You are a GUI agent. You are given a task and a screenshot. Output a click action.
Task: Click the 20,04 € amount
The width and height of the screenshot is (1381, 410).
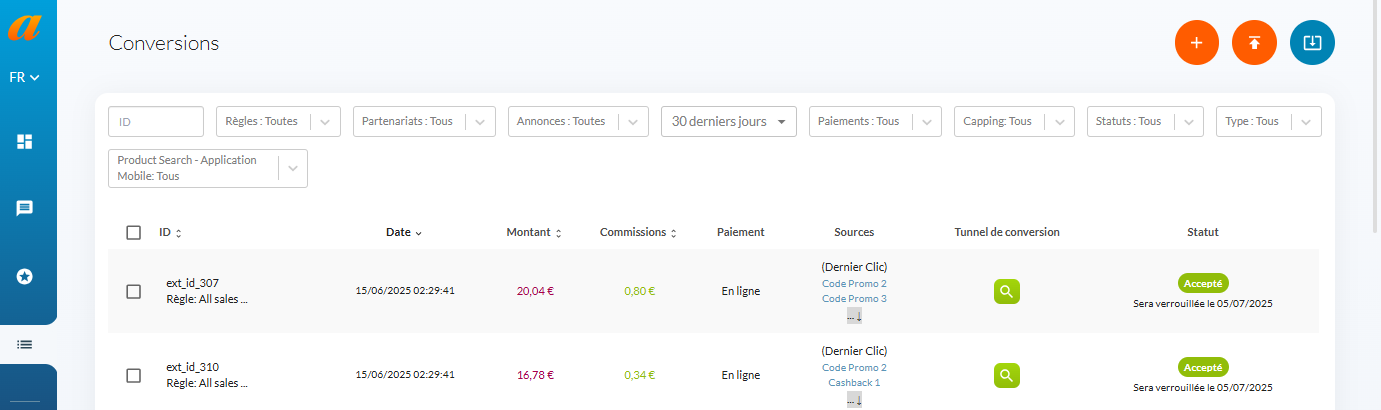click(x=535, y=291)
